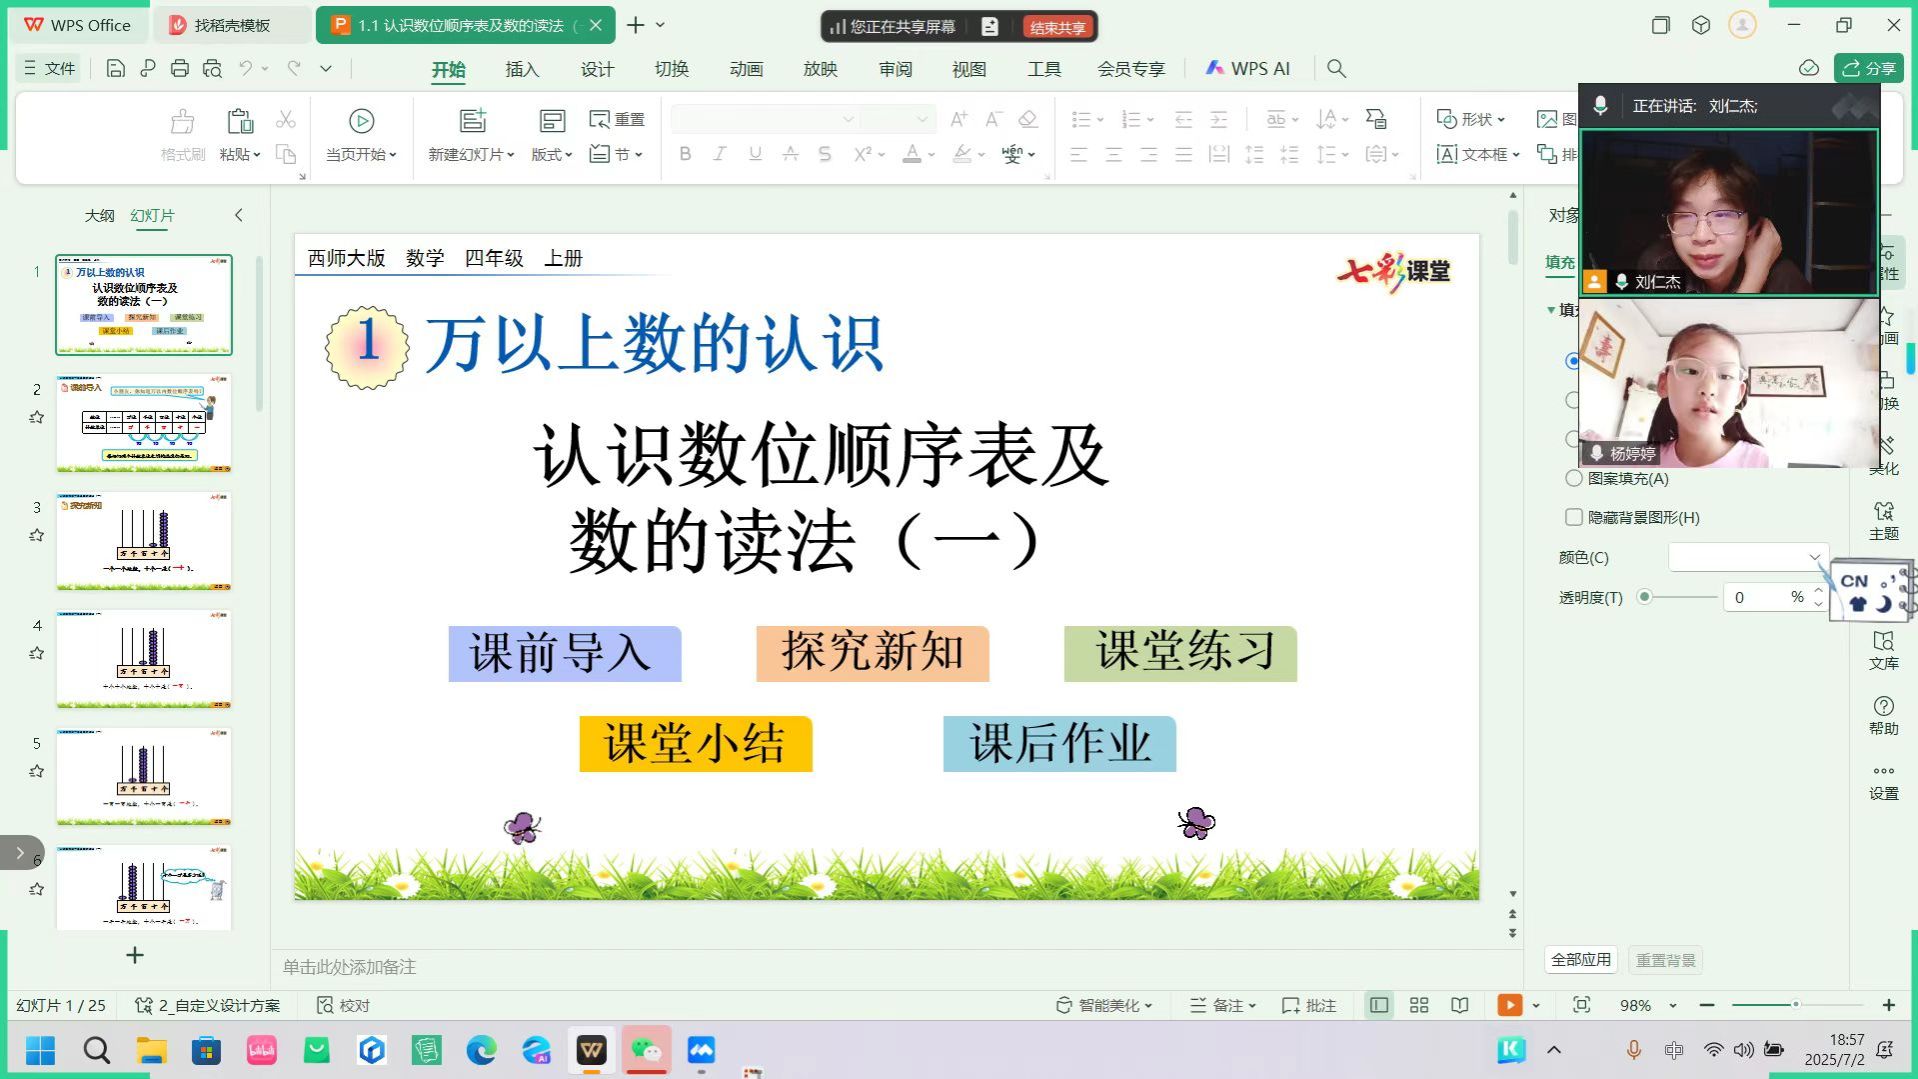This screenshot has width=1918, height=1079.
Task: Open the search magnifier in ribbon
Action: (1336, 68)
